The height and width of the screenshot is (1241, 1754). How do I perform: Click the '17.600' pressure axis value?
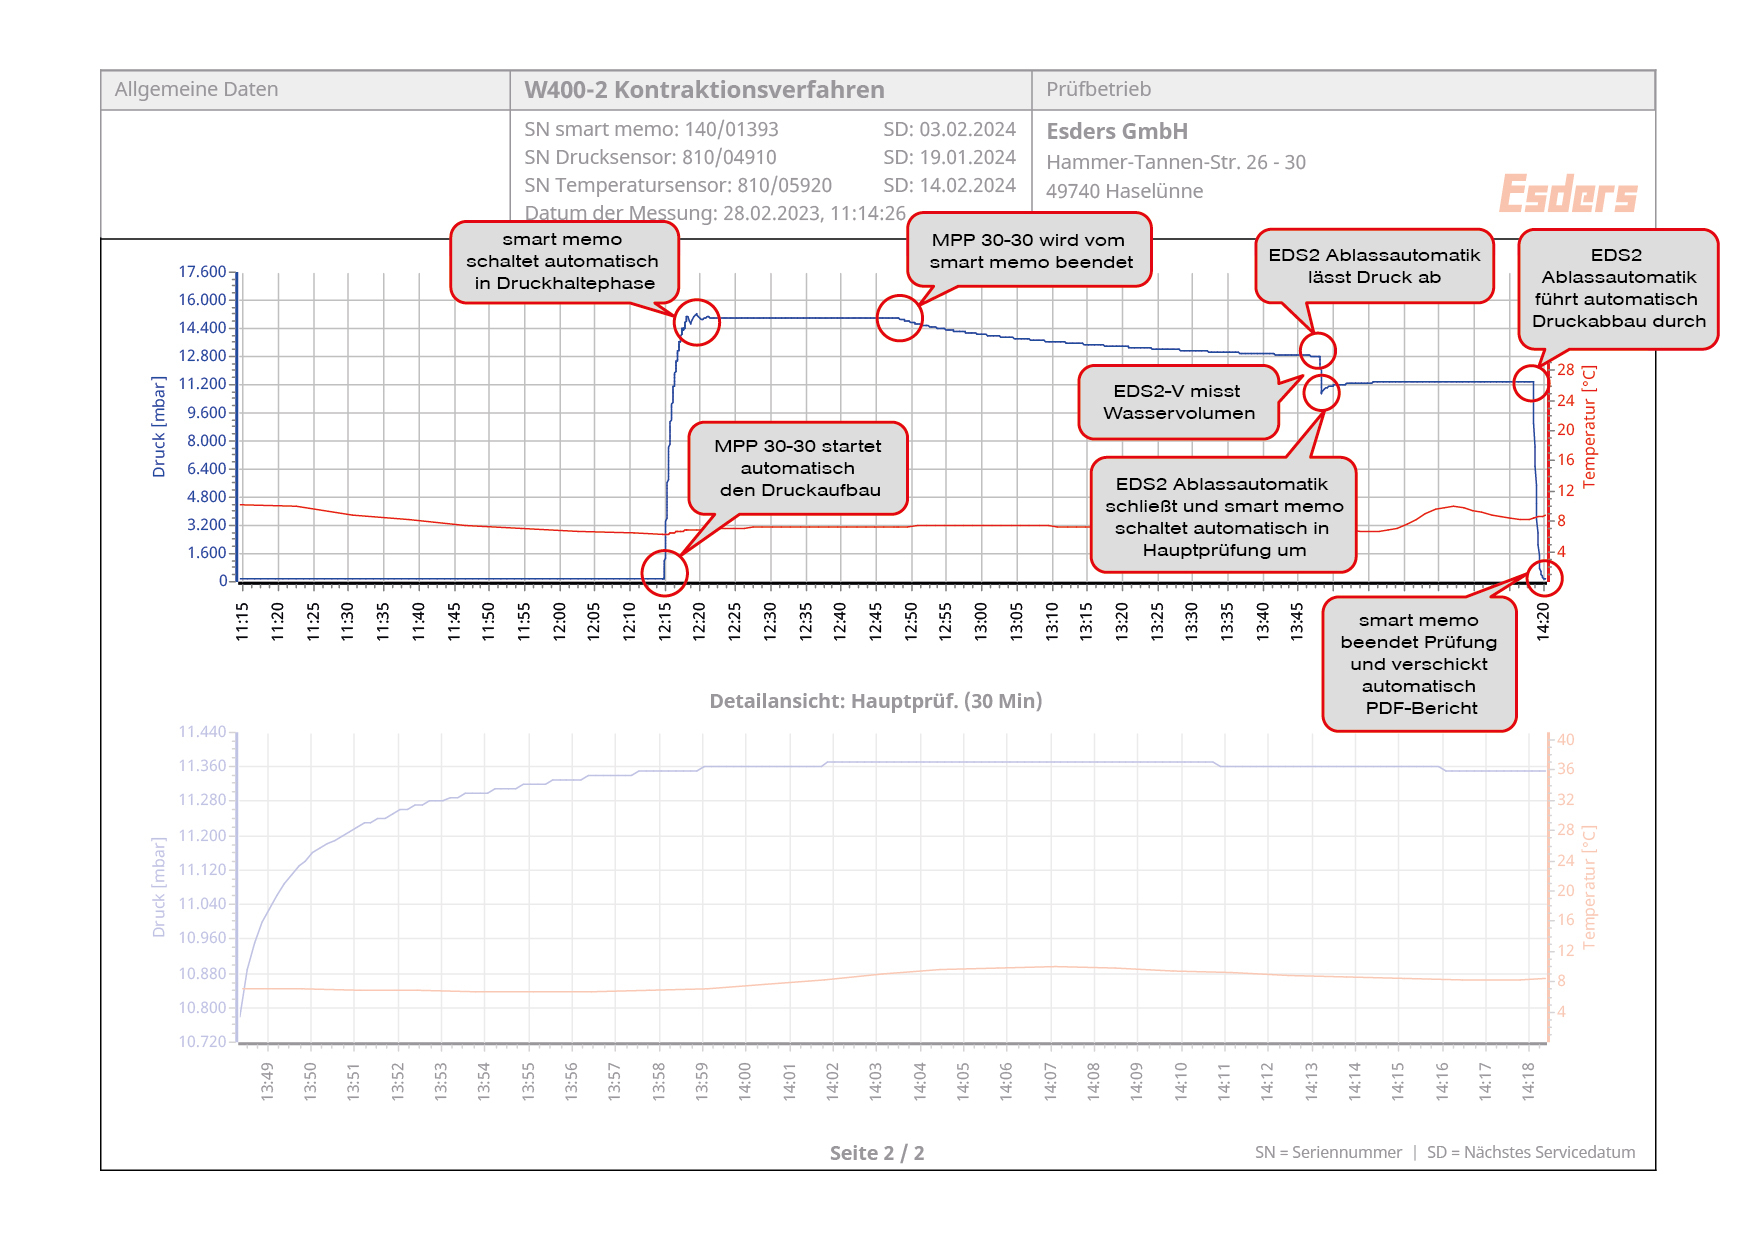coord(202,272)
